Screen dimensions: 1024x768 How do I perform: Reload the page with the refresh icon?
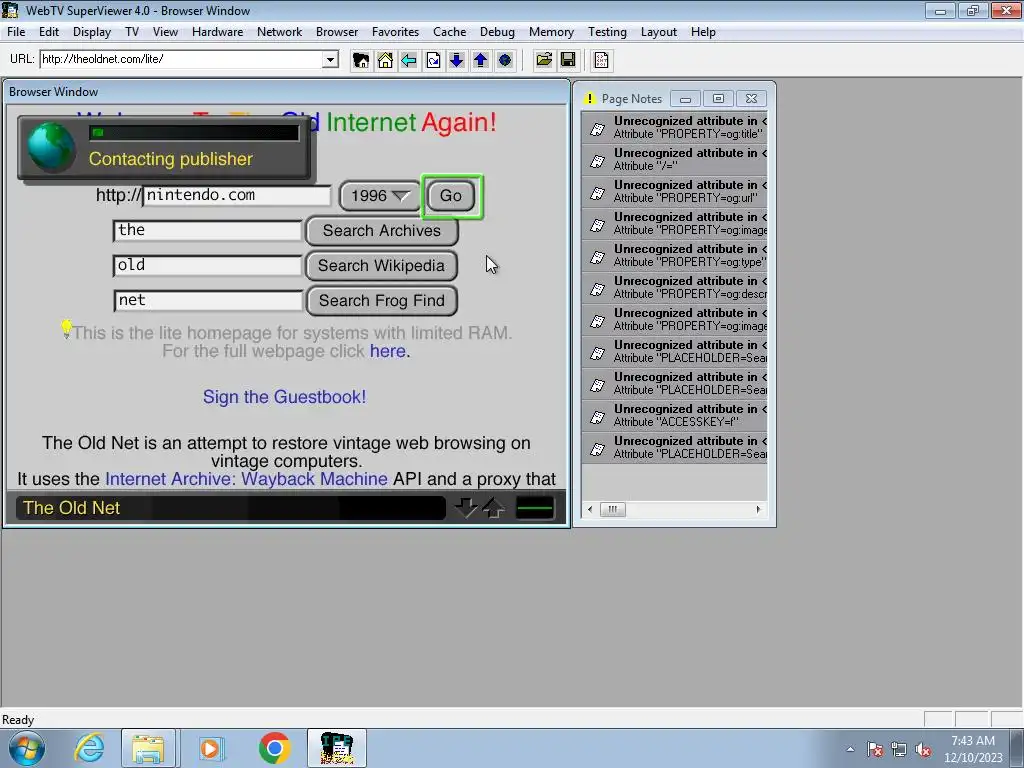click(x=433, y=61)
